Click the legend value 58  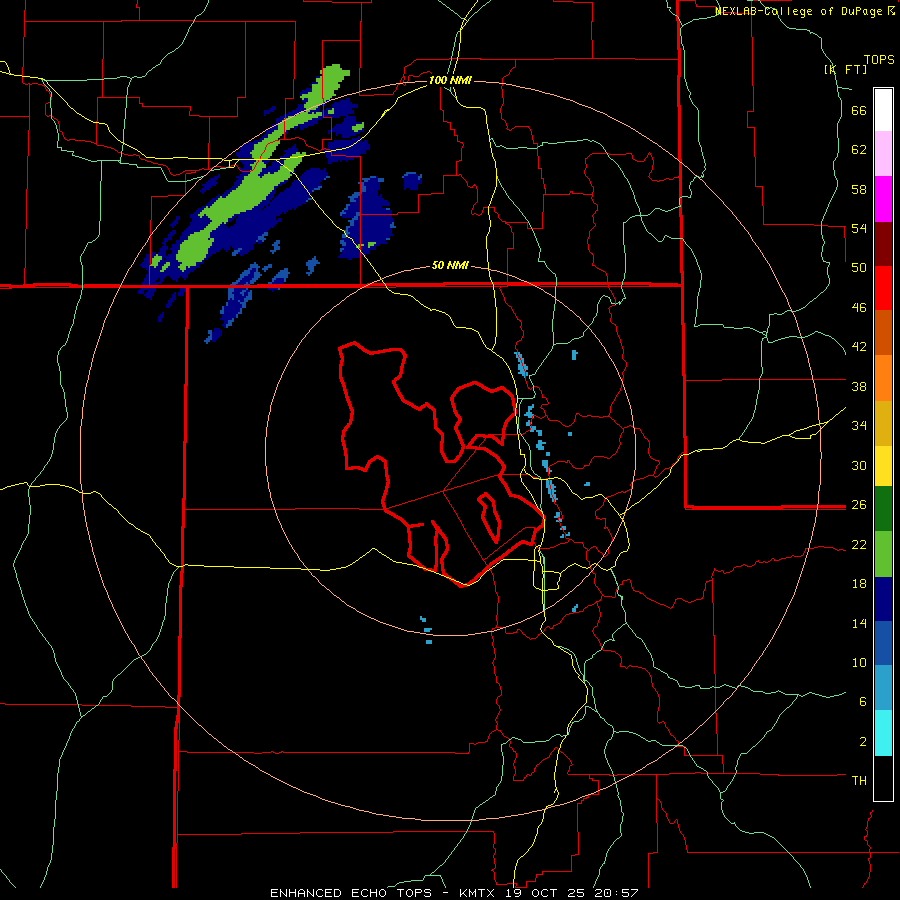click(x=859, y=189)
